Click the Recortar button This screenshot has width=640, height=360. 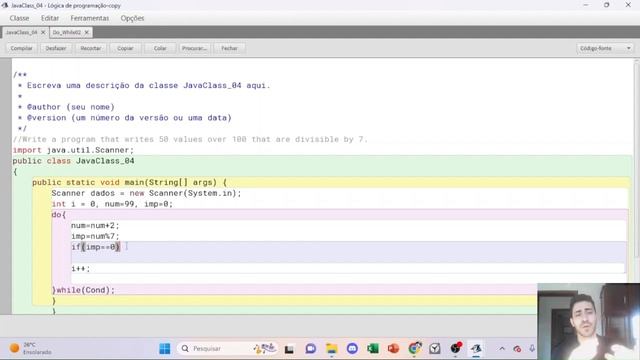tap(91, 48)
